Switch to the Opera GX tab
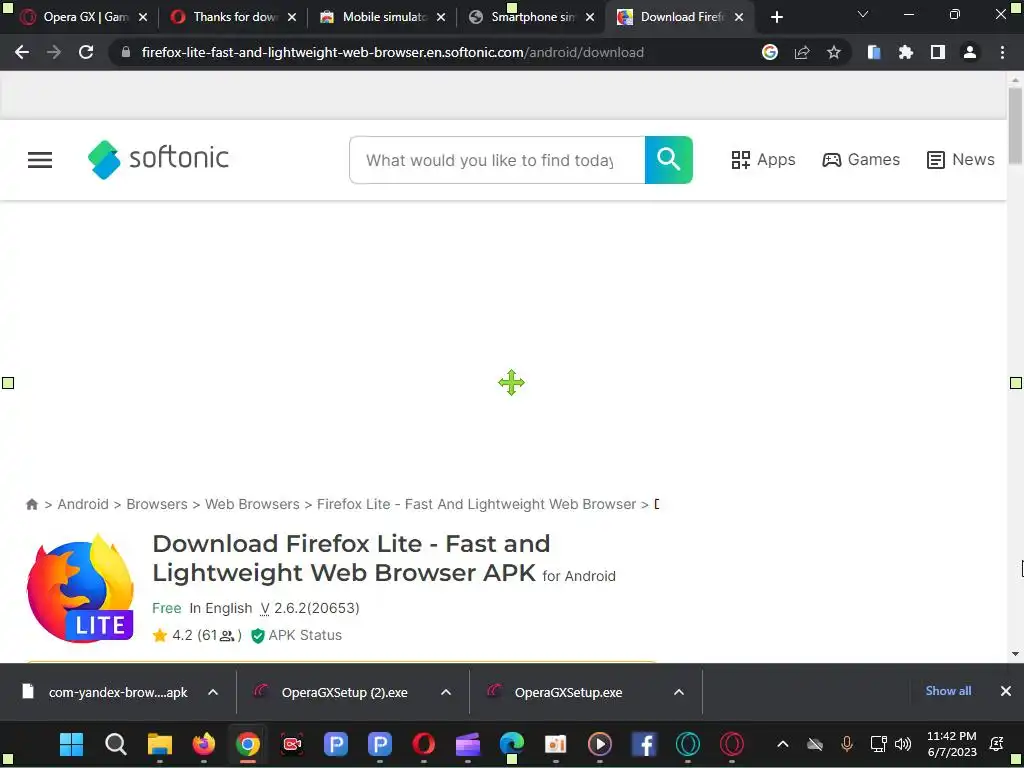The height and width of the screenshot is (768, 1024). [84, 17]
